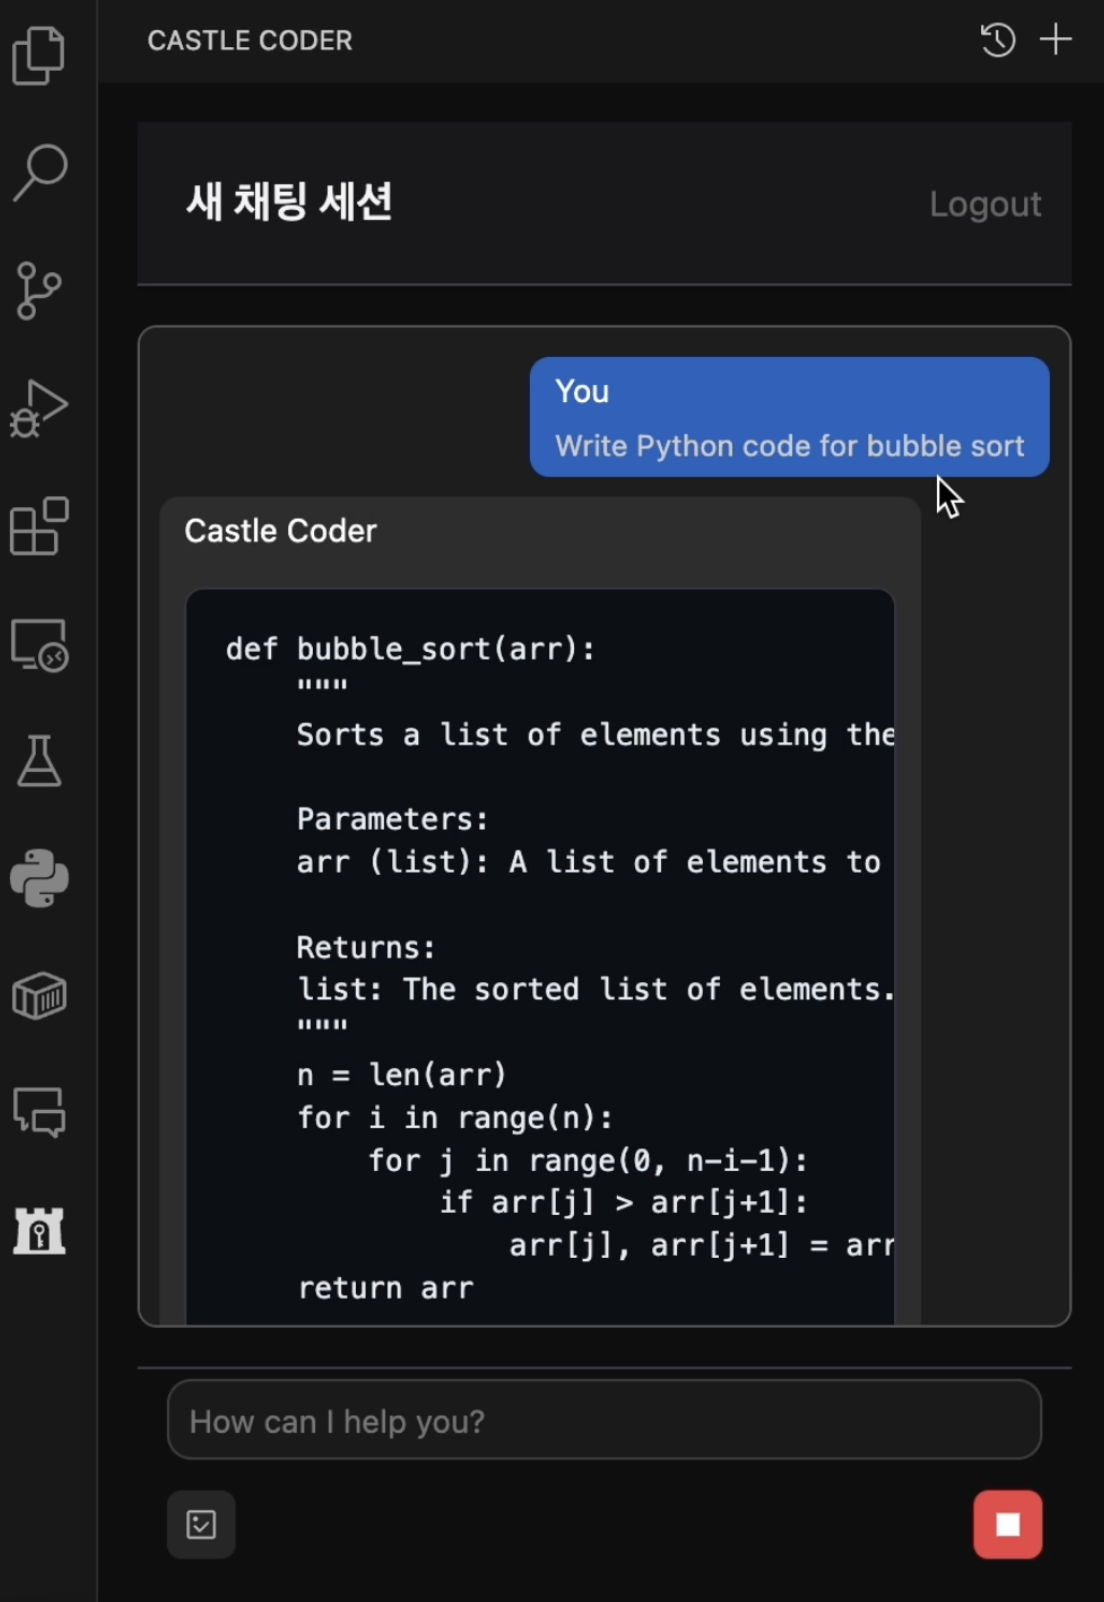Show the Extensions view

point(39,526)
